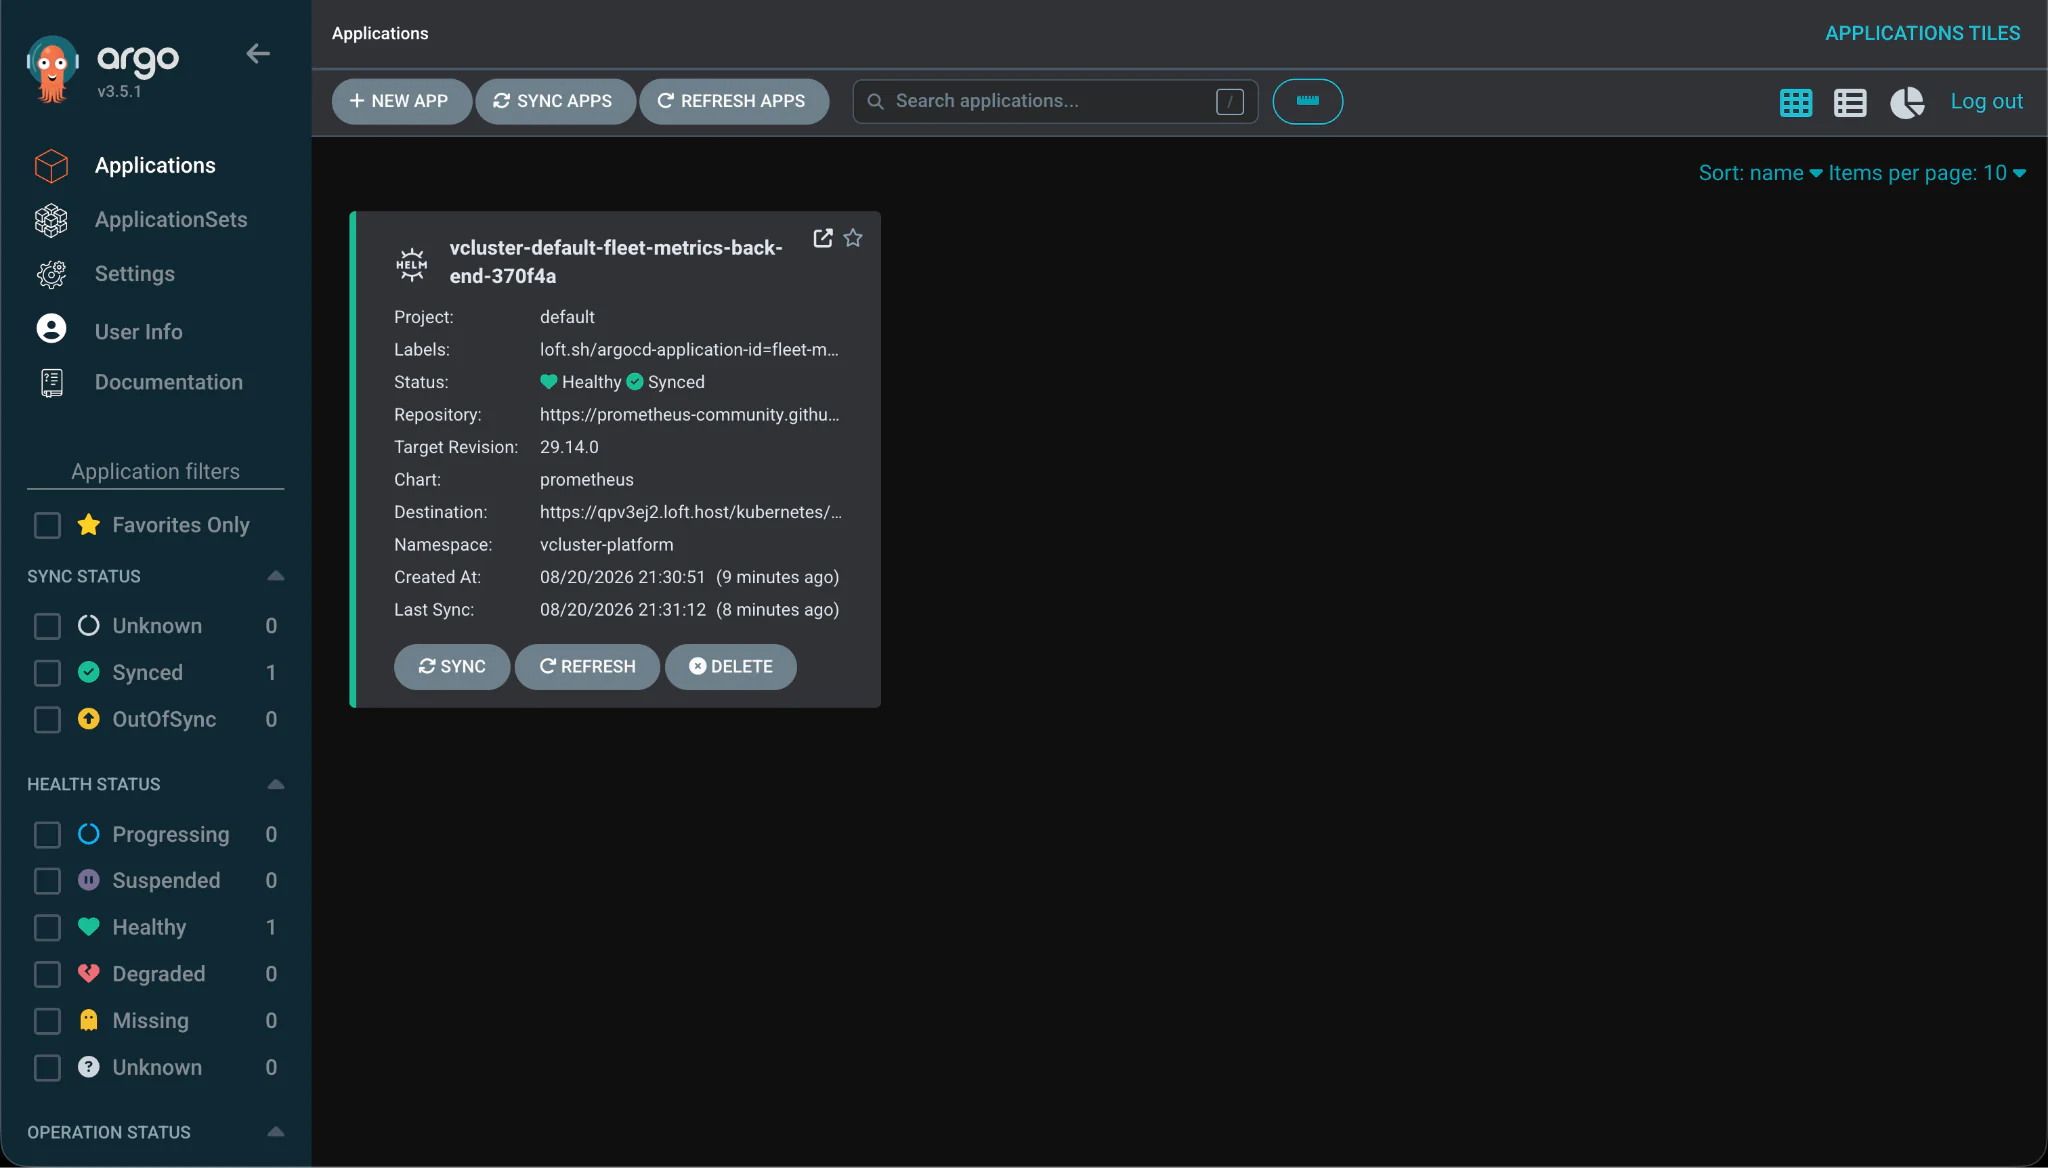Viewport: 2048px width, 1168px height.
Task: Check the Degraded health filter
Action: tap(47, 975)
